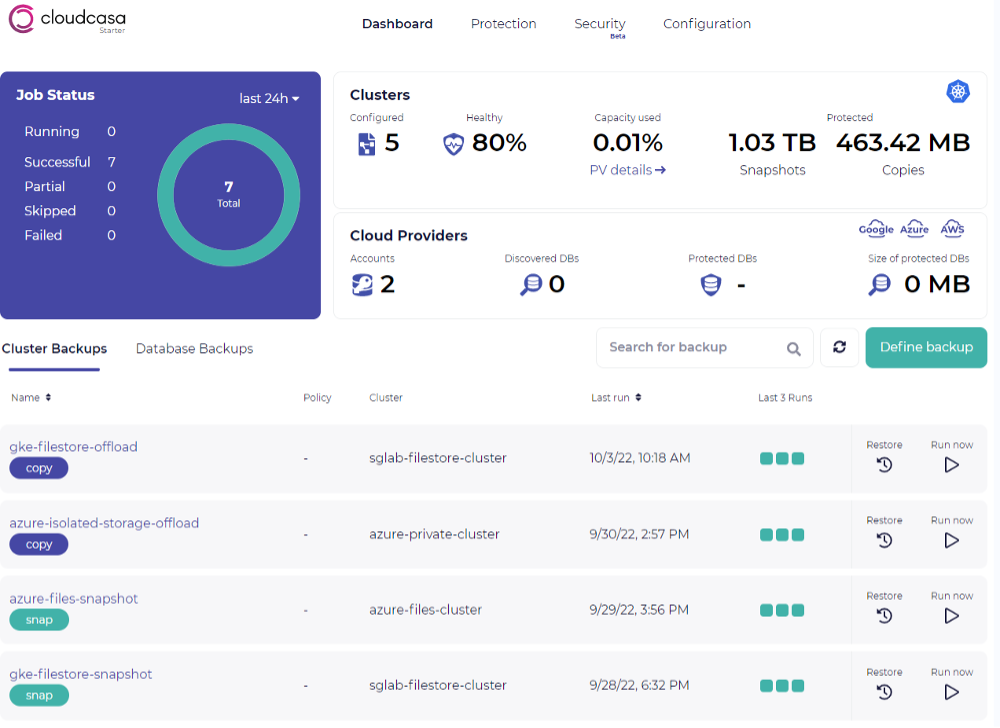Click the Define backup button
This screenshot has width=1000, height=728.
click(x=926, y=347)
